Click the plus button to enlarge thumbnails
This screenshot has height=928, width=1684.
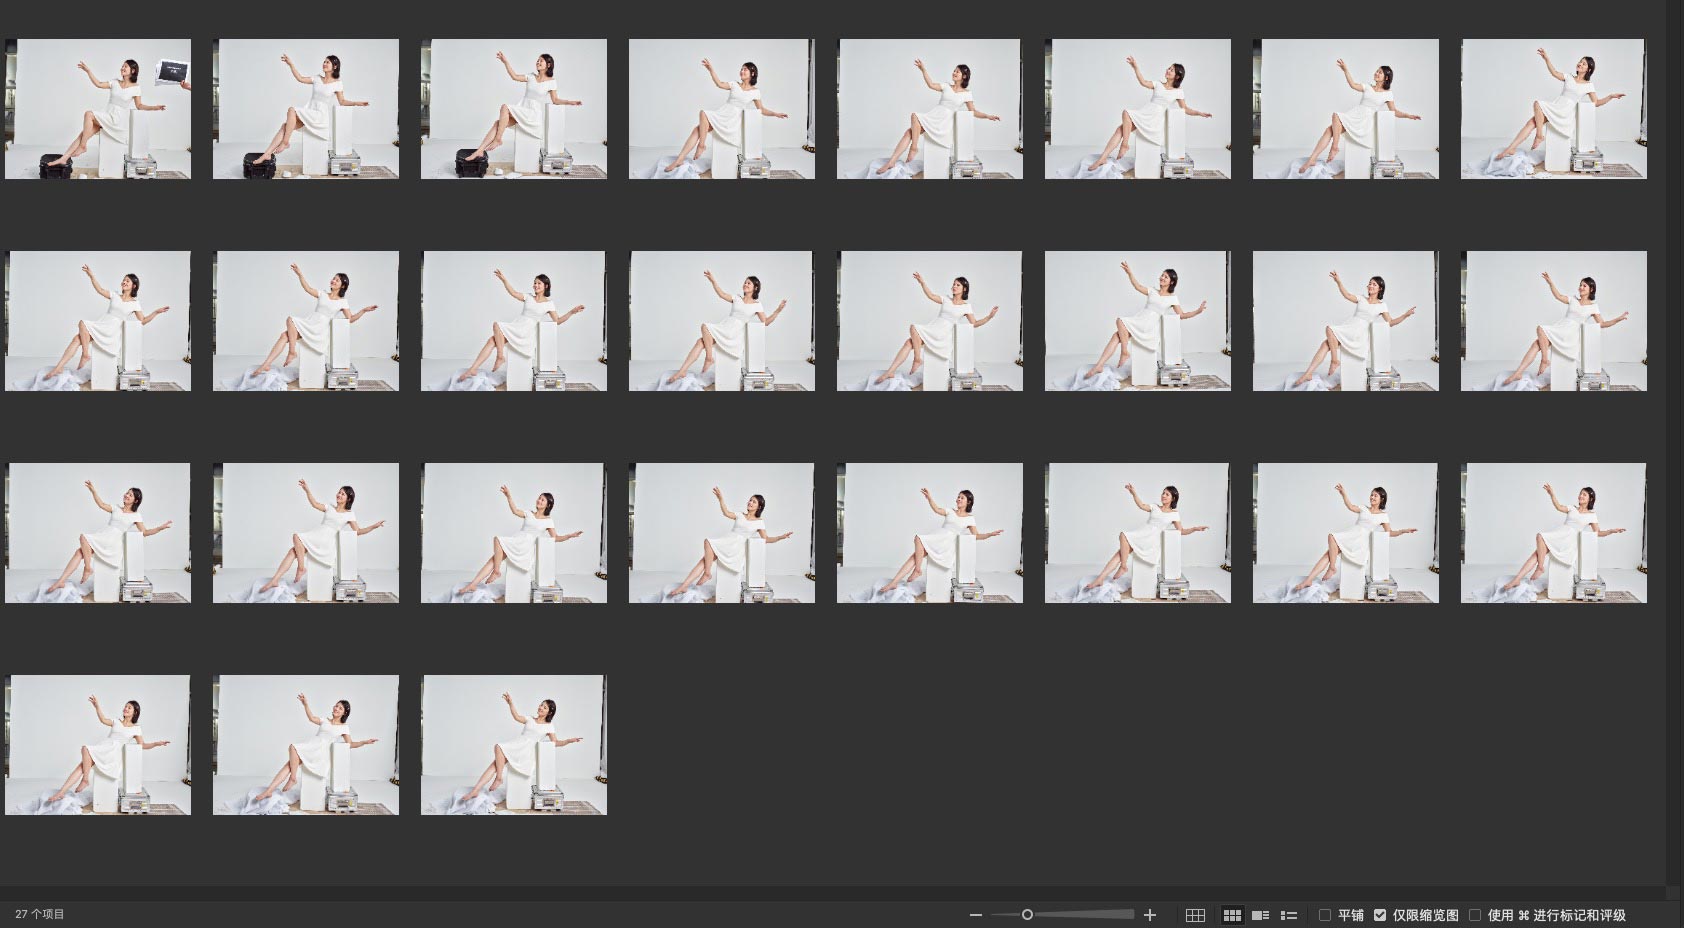point(1150,915)
